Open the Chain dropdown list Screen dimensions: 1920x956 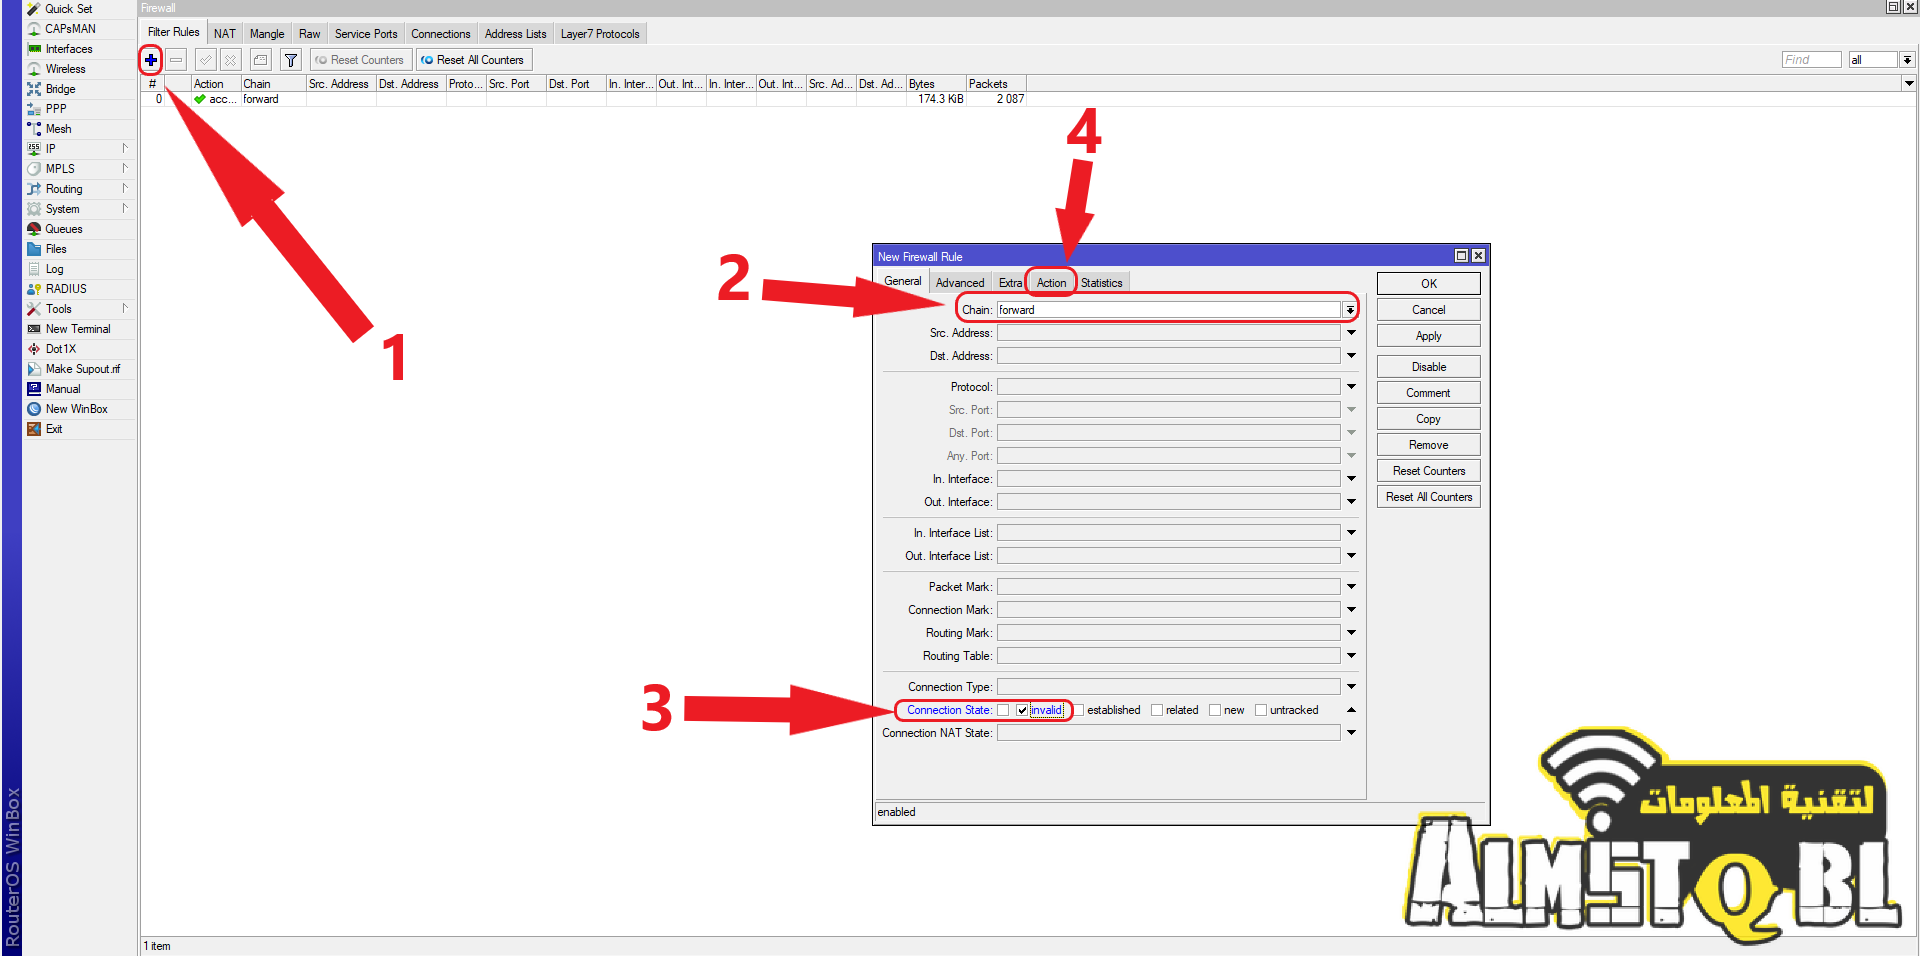1350,310
